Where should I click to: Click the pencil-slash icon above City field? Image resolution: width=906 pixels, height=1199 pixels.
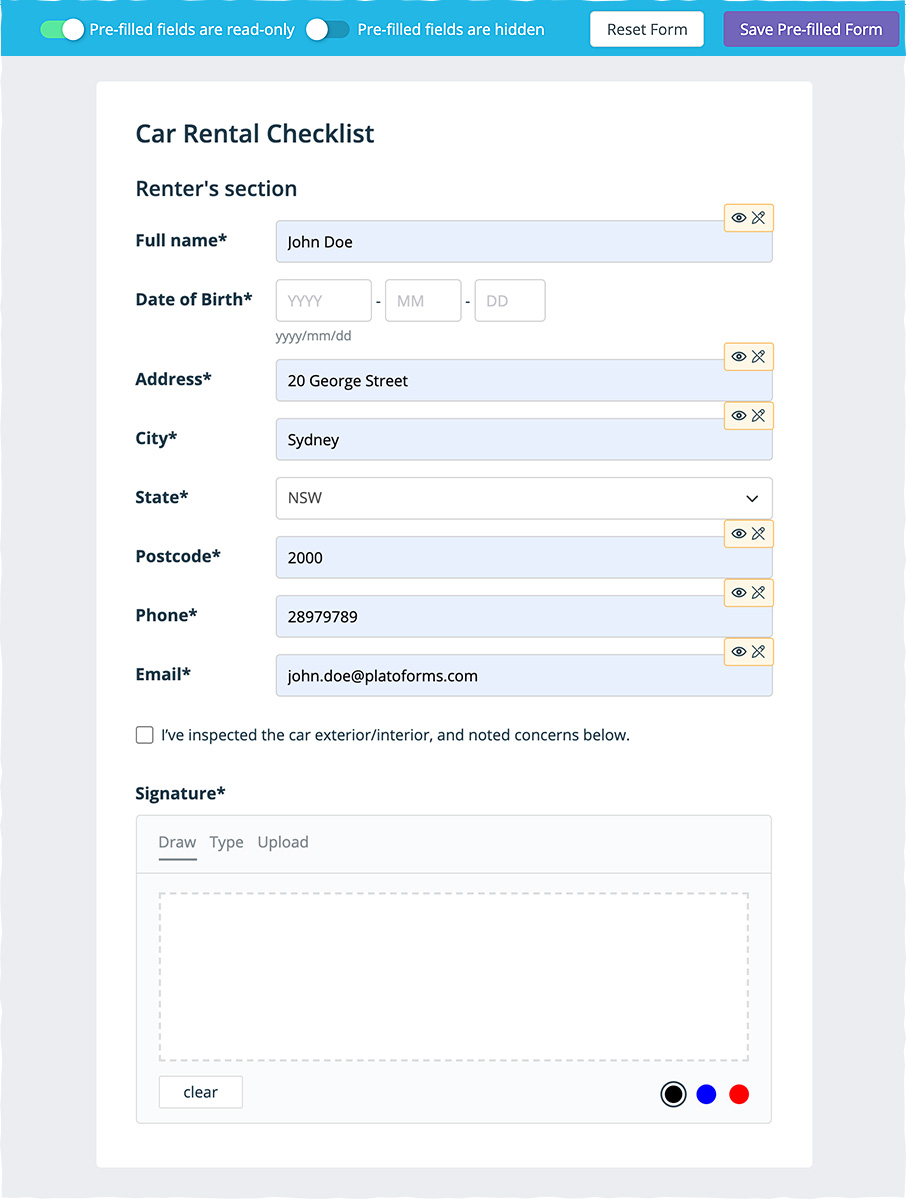coord(759,416)
